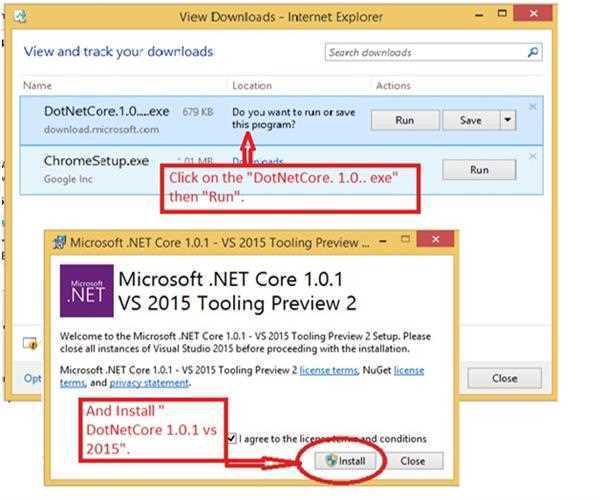Run ChromeSetup.exe from the downloads list
The image size is (600, 500).
click(479, 170)
